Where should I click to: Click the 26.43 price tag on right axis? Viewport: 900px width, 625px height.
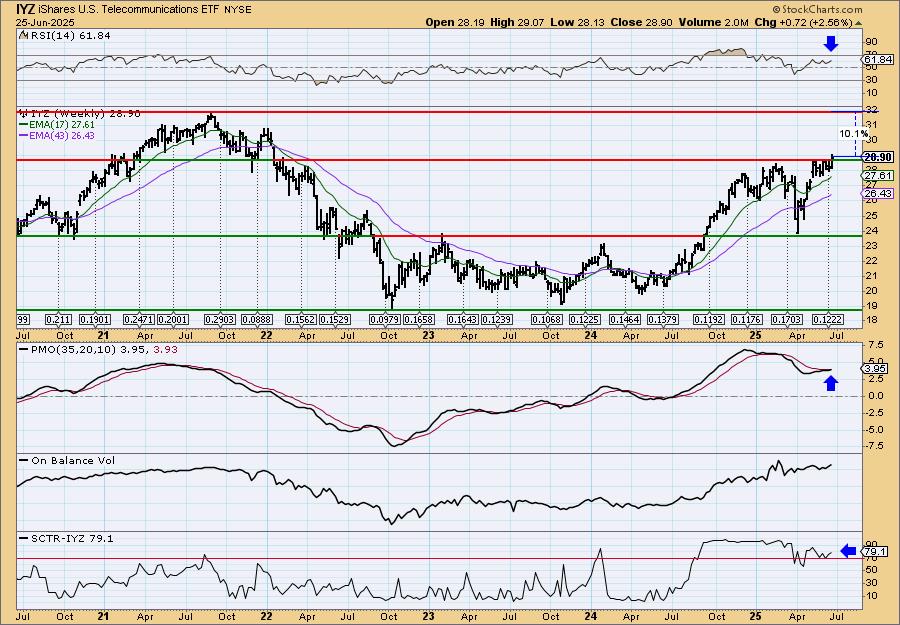pos(878,194)
